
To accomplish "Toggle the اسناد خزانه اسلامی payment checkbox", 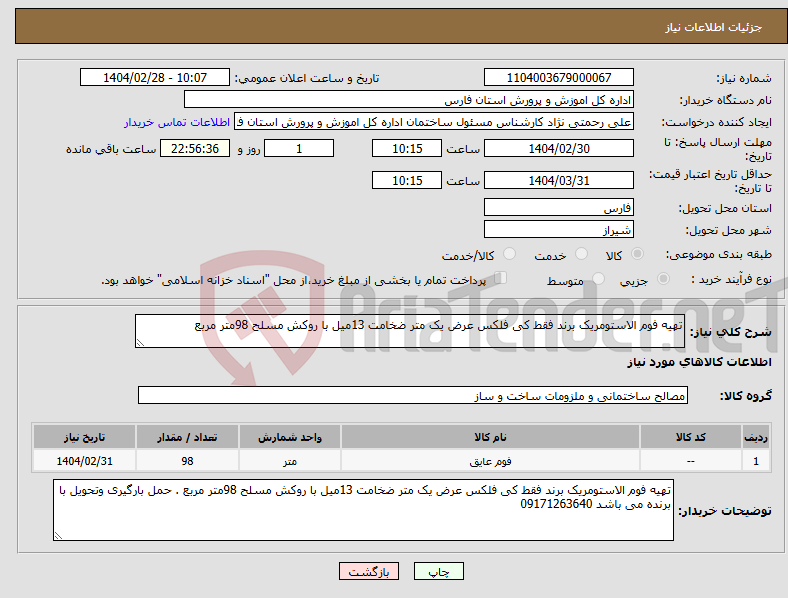I will click(x=501, y=278).
